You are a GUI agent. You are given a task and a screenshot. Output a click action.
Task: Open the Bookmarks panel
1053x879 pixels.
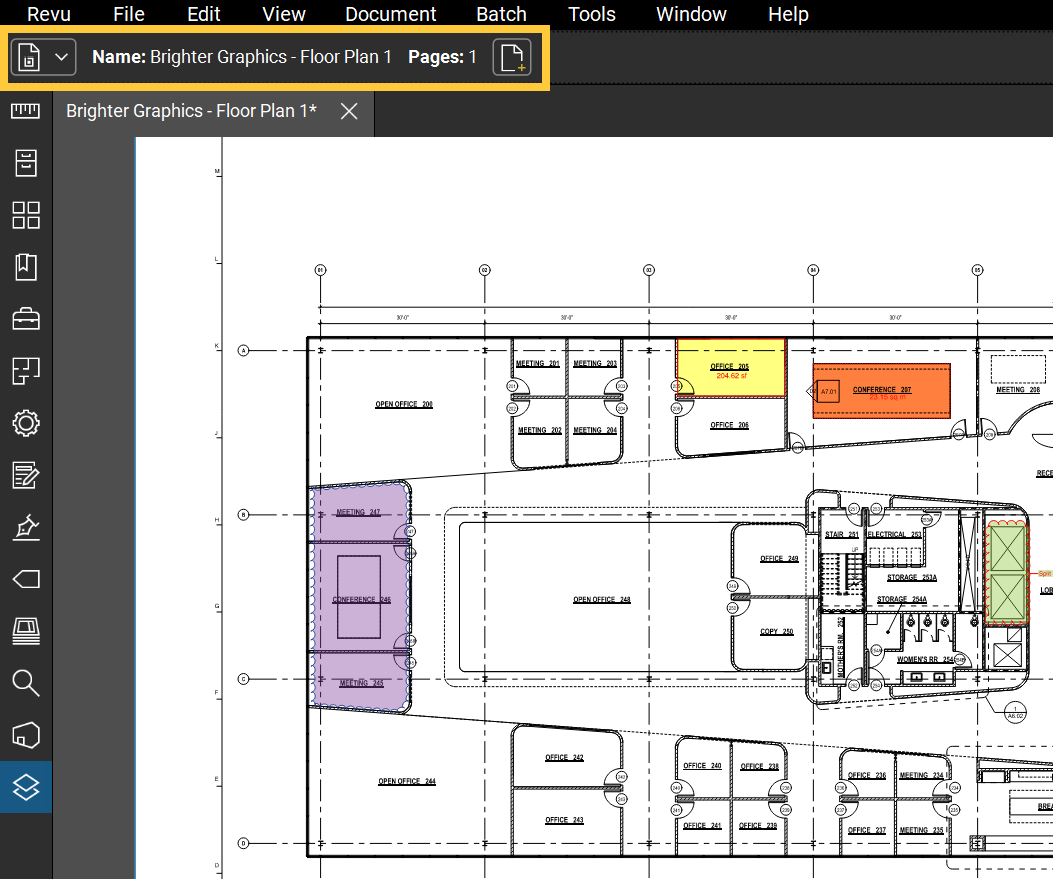coord(25,267)
